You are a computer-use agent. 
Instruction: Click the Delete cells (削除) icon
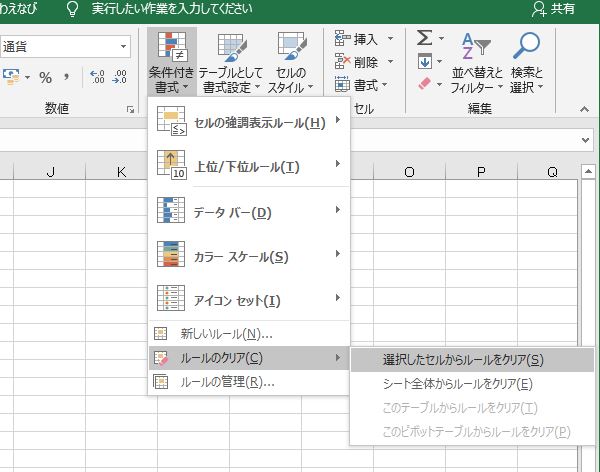pyautogui.click(x=342, y=61)
